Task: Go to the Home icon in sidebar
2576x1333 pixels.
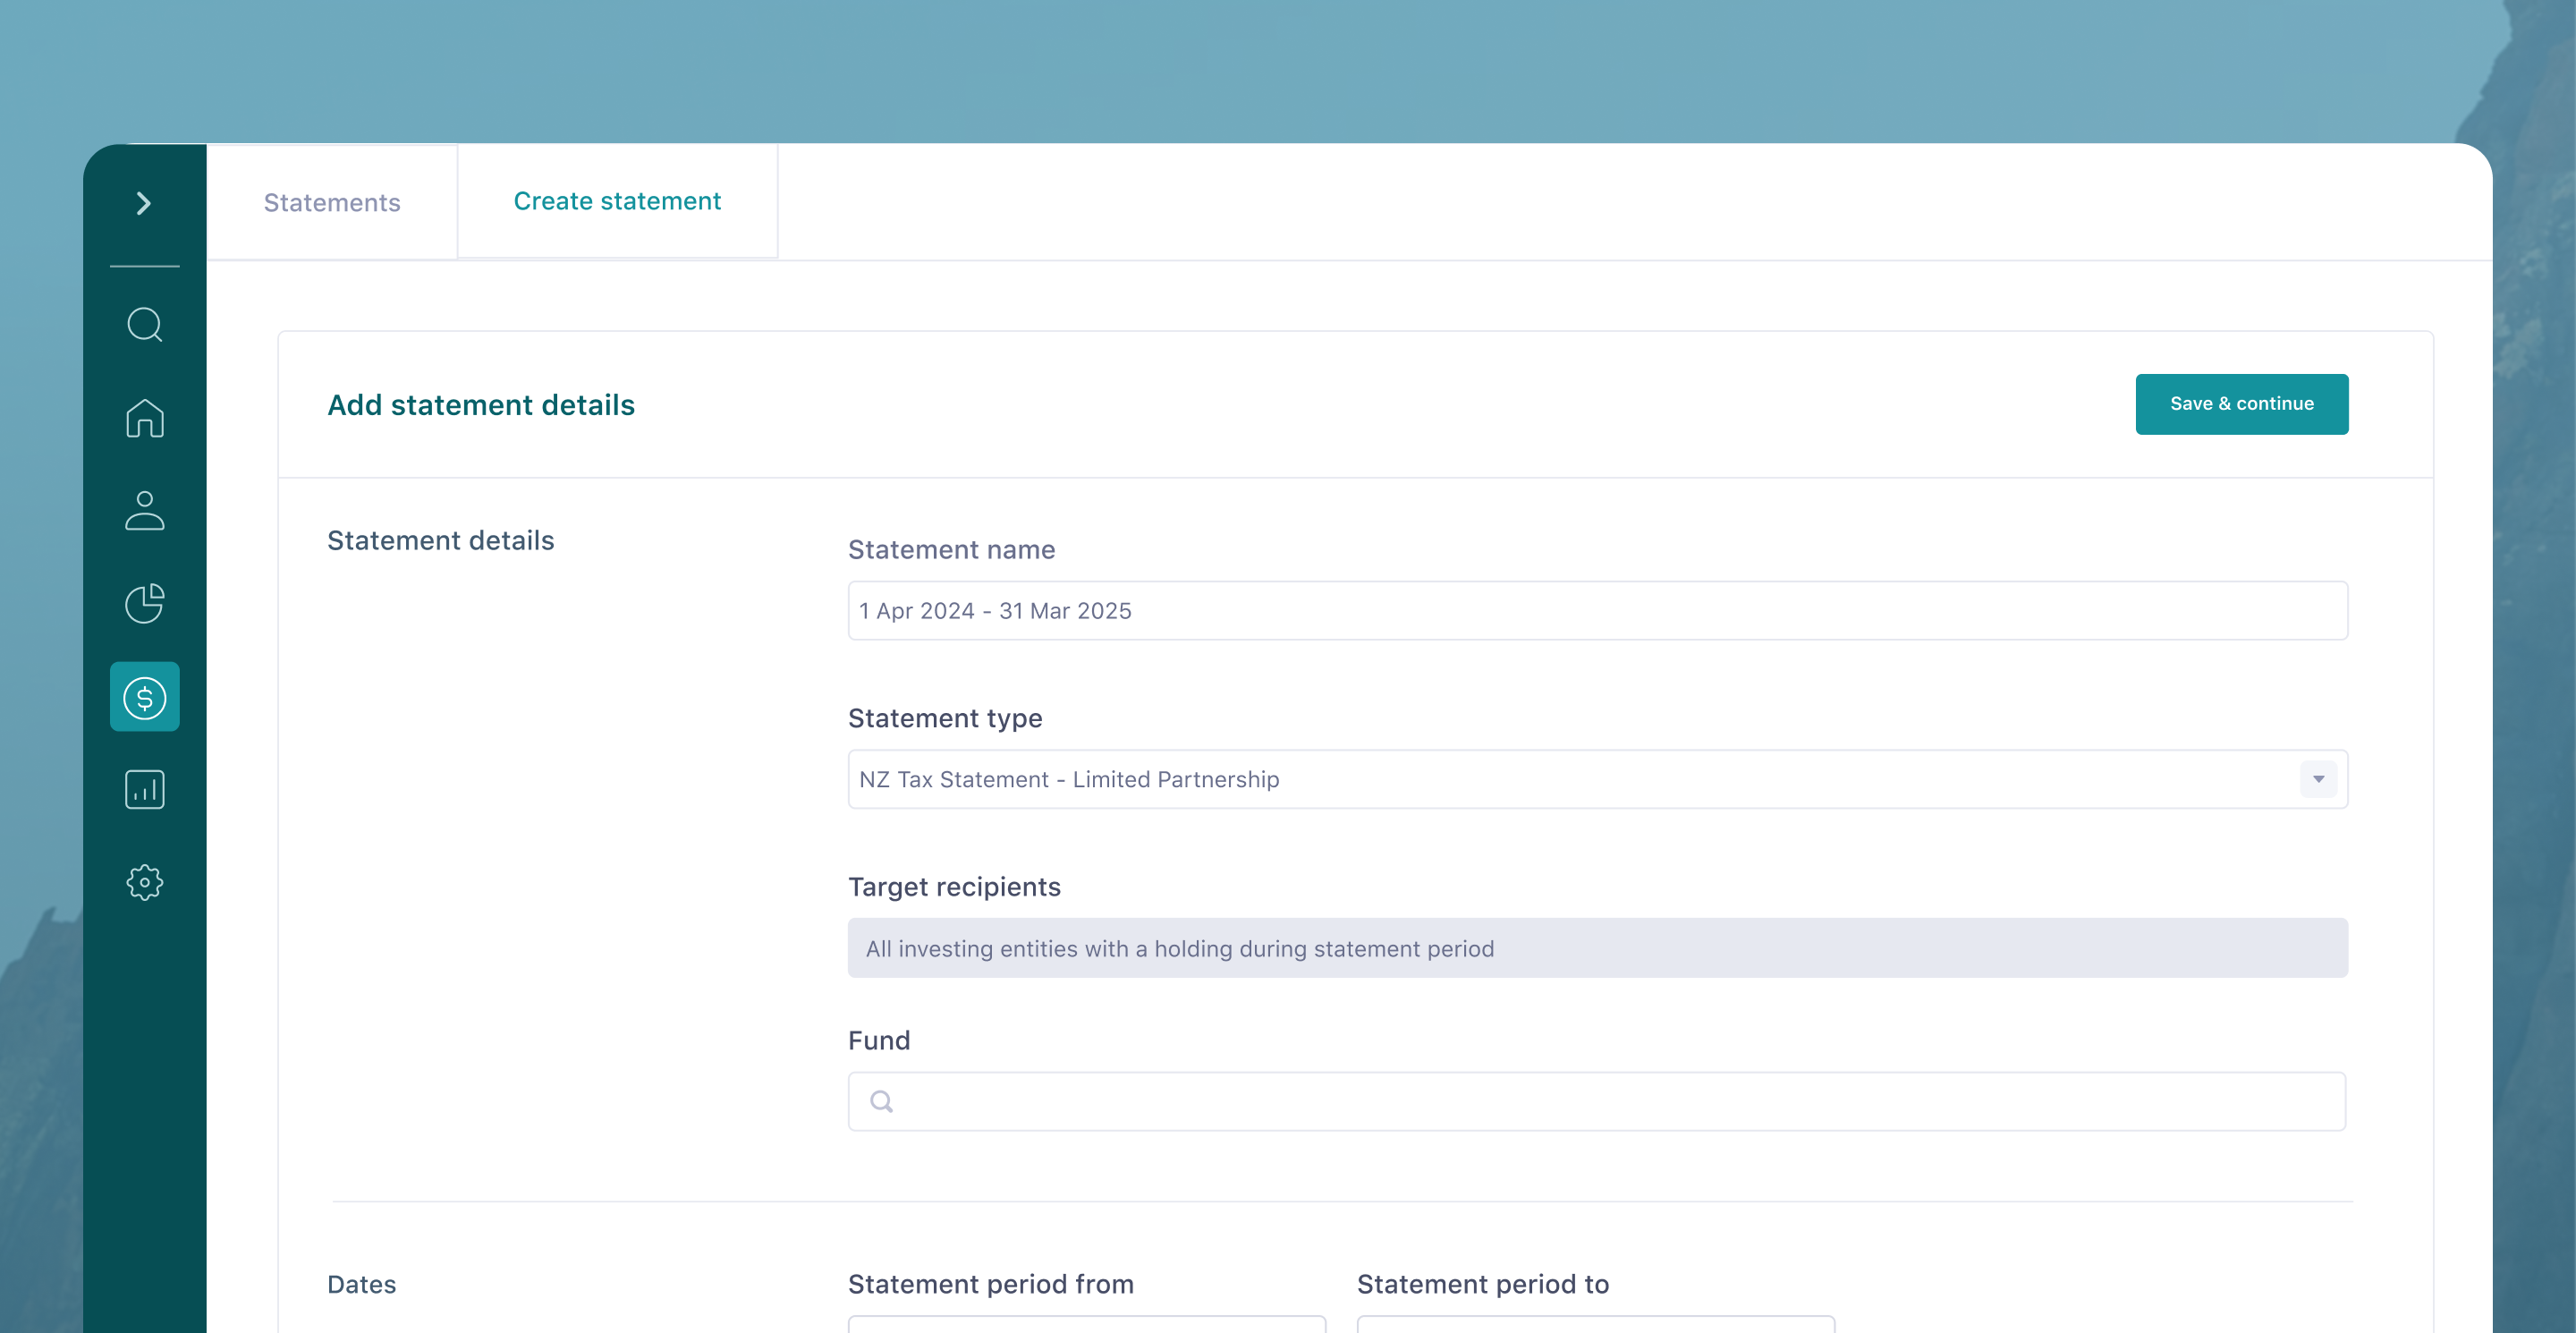Action: pos(144,417)
